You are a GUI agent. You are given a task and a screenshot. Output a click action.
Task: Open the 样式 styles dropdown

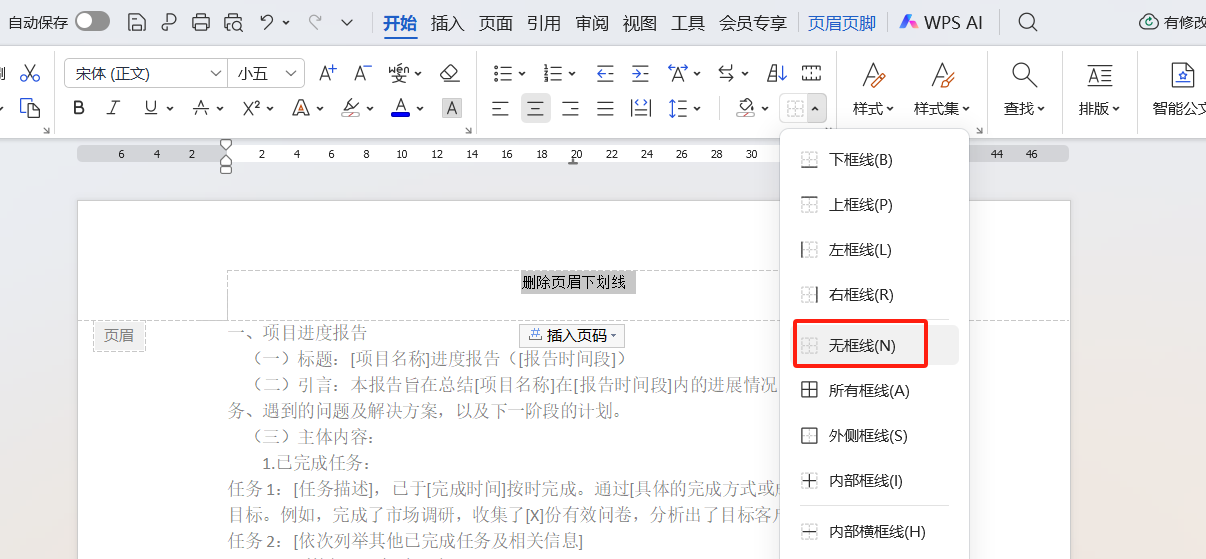pos(874,108)
